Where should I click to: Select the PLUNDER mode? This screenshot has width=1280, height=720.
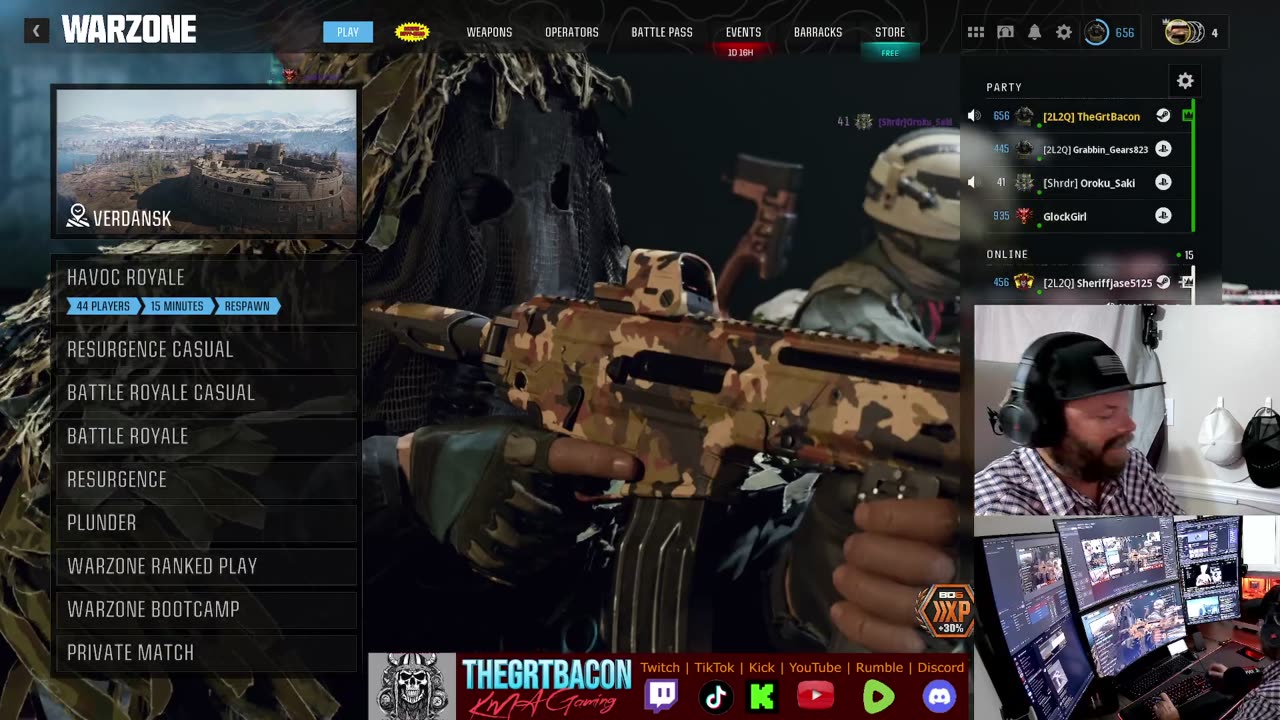[205, 523]
